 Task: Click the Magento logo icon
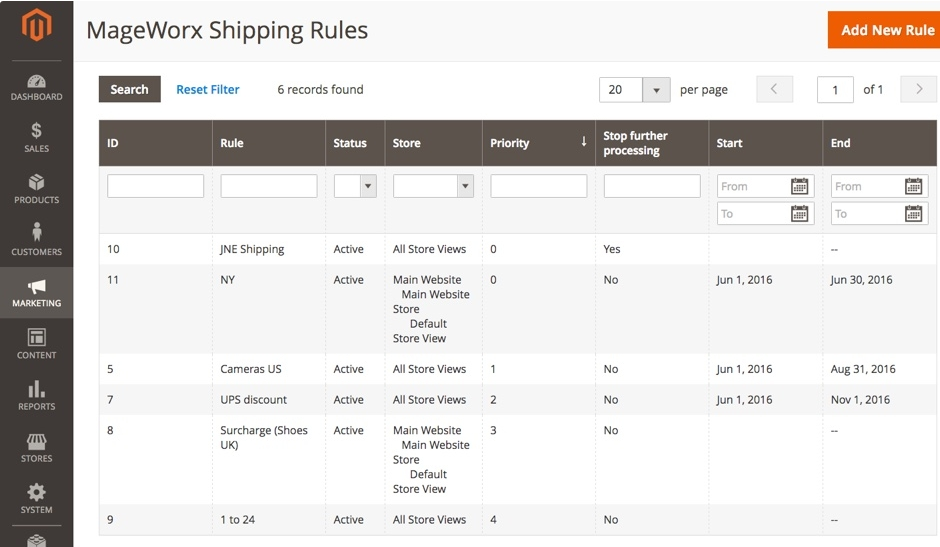coord(37,25)
